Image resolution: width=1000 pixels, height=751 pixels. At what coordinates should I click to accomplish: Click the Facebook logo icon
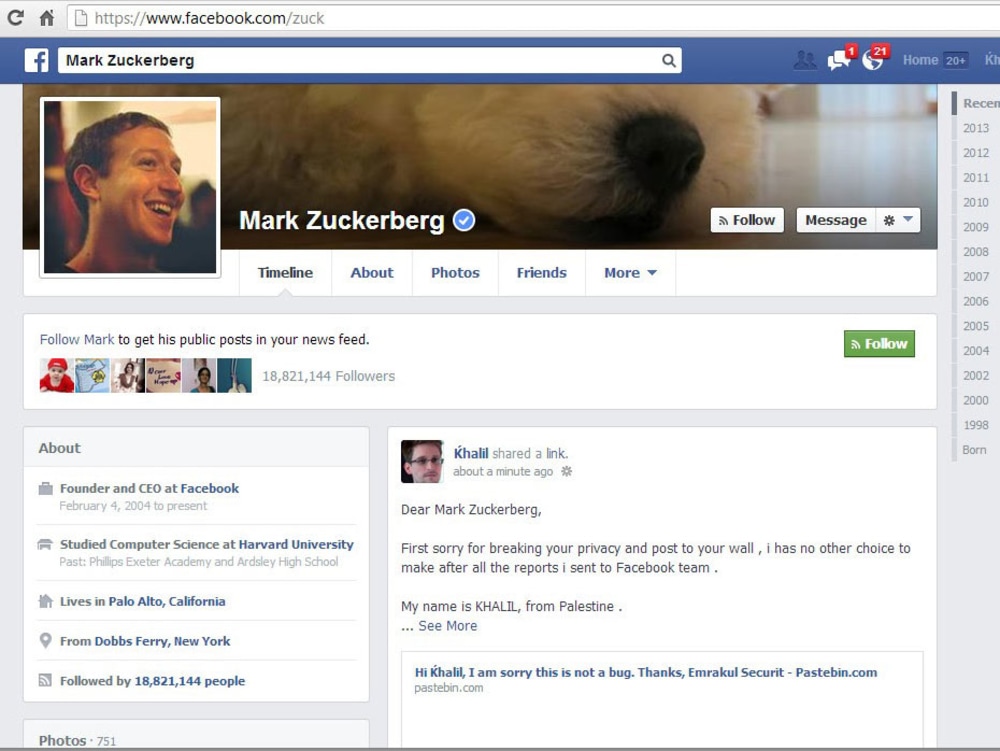pyautogui.click(x=37, y=61)
